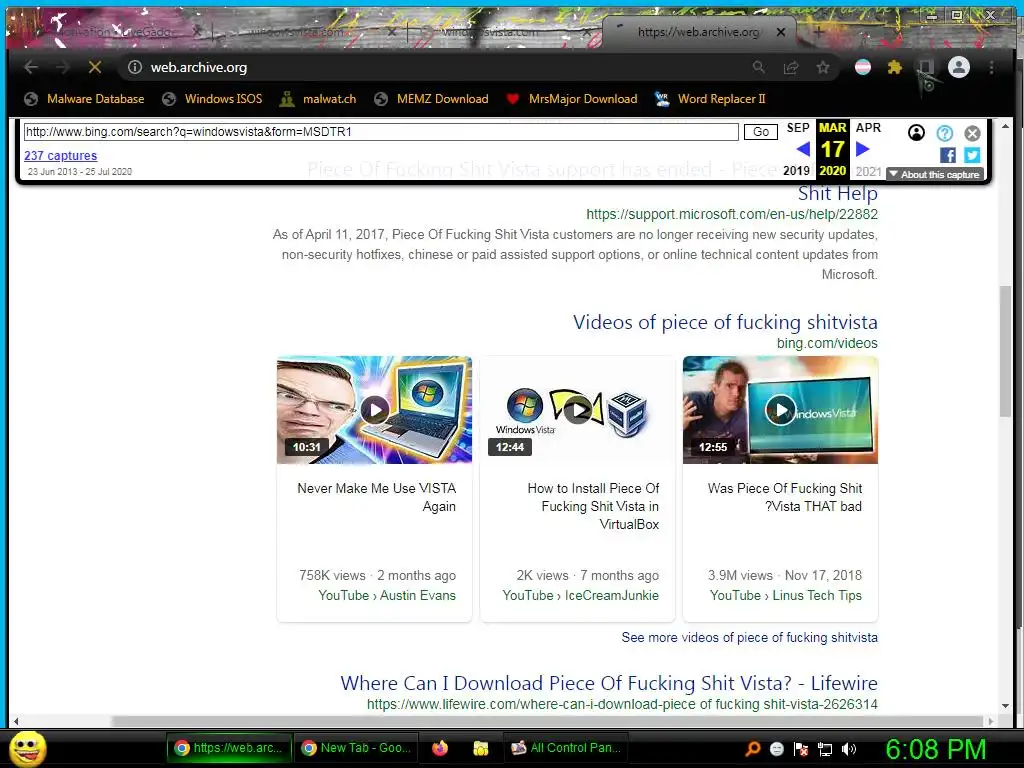Share this page from the address bar

coord(791,67)
